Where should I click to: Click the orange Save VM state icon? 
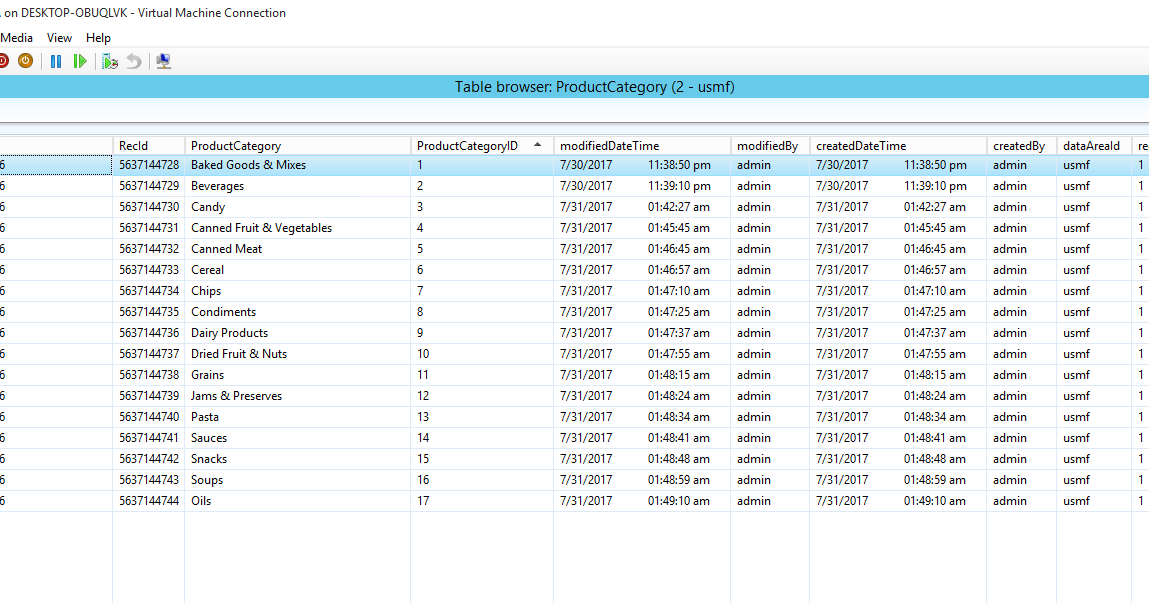pyautogui.click(x=26, y=61)
